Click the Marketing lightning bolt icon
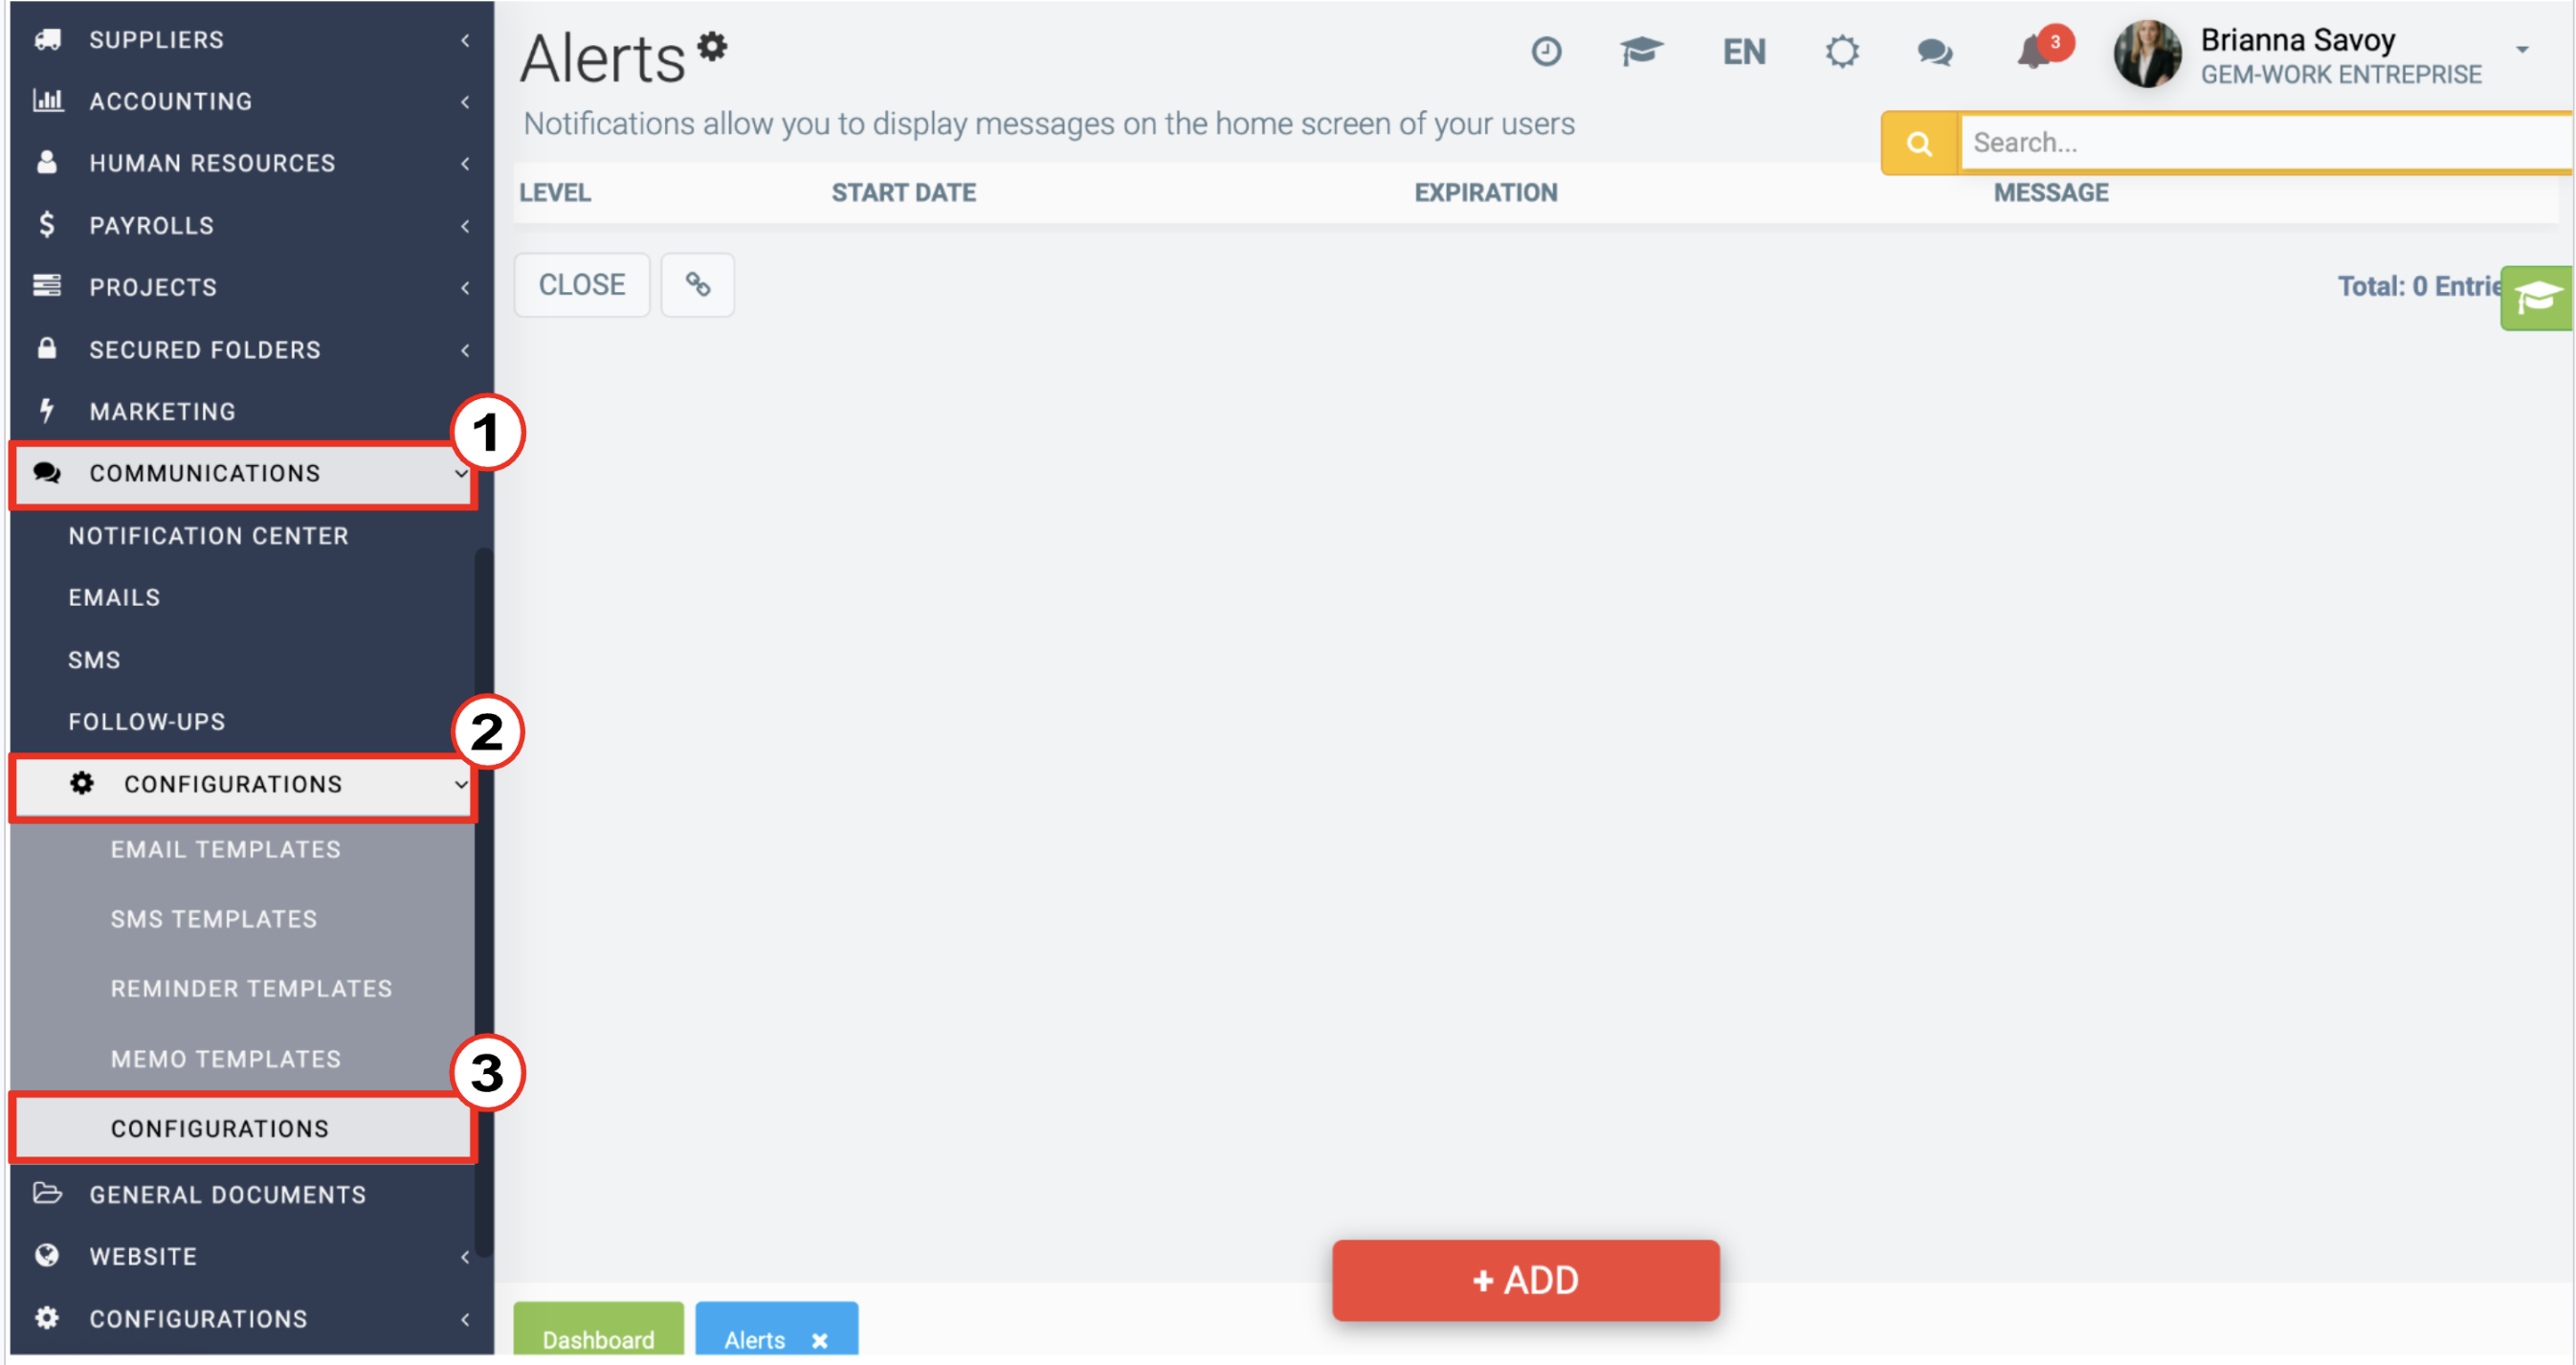2576x1365 pixels. click(47, 411)
